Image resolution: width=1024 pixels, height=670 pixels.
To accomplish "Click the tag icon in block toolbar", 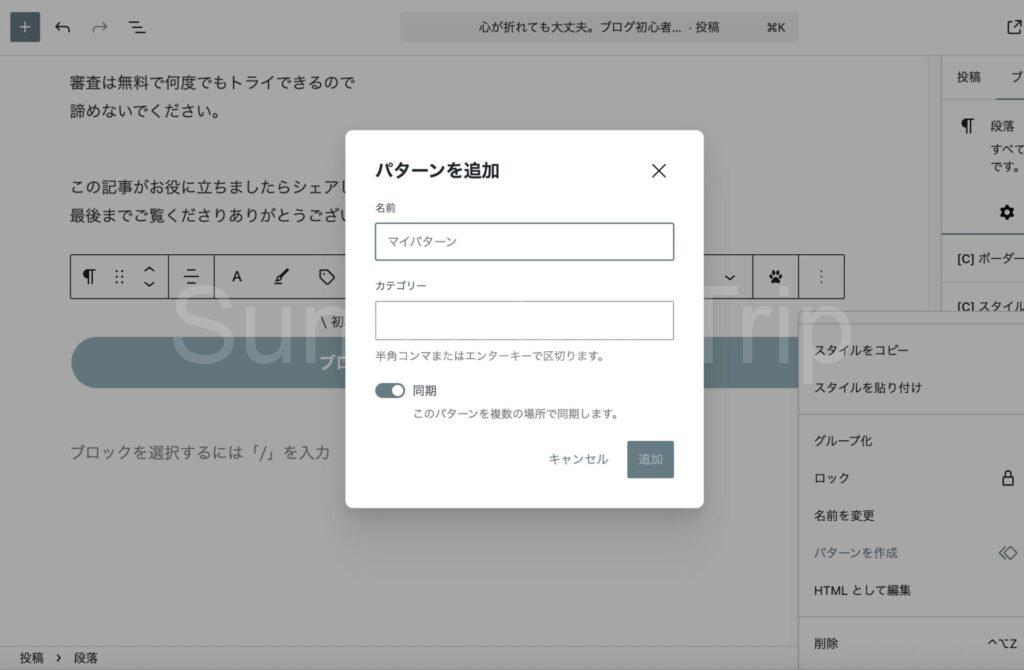I will tap(326, 277).
